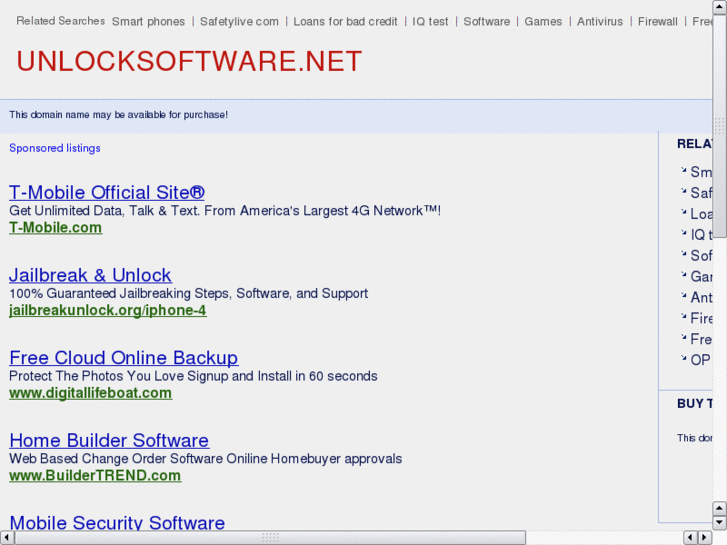Click the vertical scrollbar thumb
727x545 pixels.
(720, 125)
